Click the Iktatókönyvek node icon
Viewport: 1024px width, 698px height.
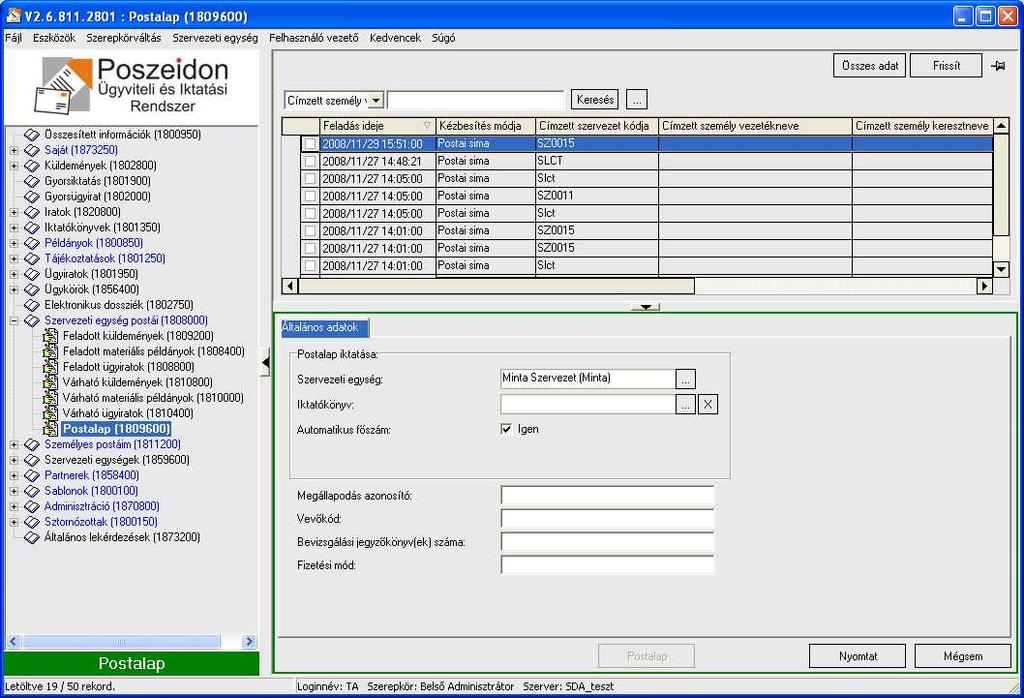click(32, 228)
